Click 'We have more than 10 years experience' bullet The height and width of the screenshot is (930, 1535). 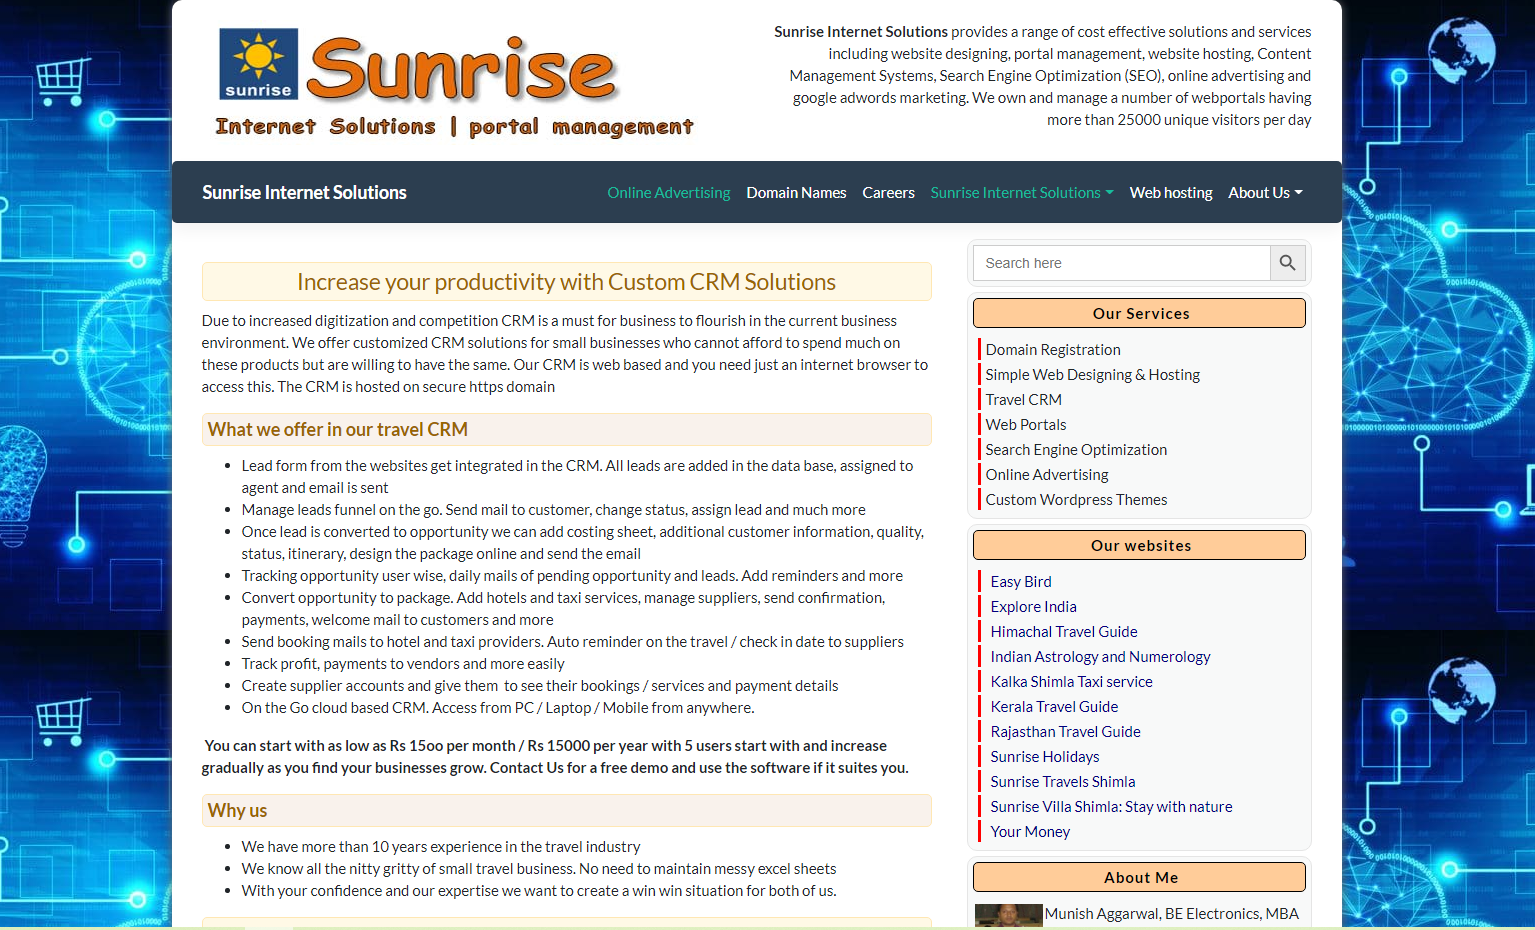(440, 847)
